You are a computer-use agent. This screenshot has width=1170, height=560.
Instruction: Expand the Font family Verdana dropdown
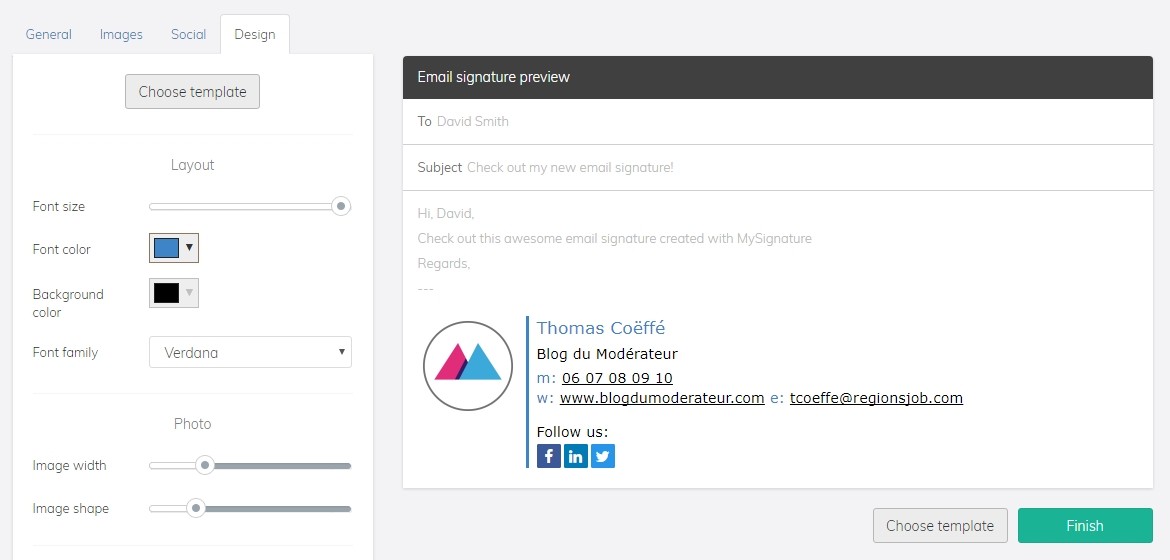(251, 352)
